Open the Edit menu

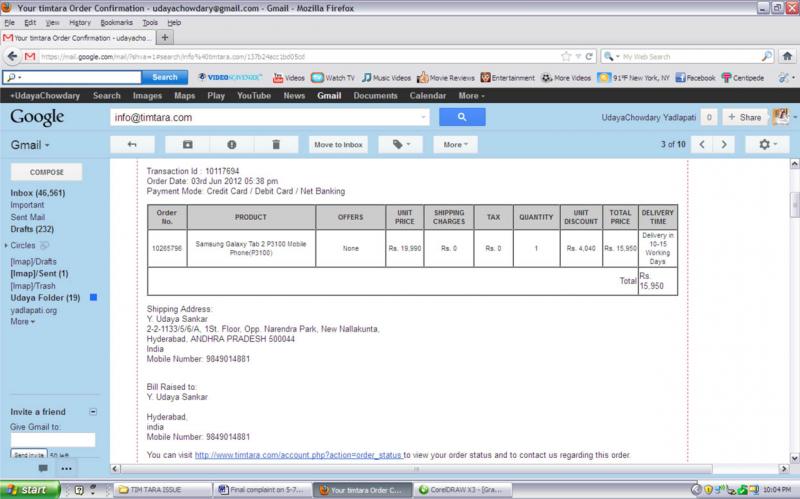pyautogui.click(x=30, y=23)
